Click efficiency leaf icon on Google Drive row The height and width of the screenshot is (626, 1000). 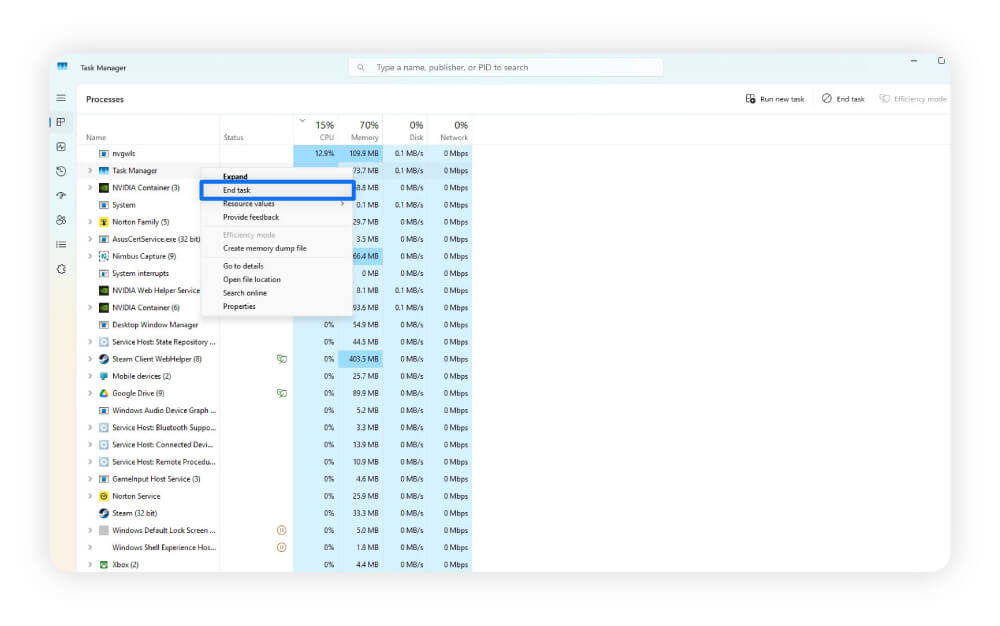click(281, 393)
